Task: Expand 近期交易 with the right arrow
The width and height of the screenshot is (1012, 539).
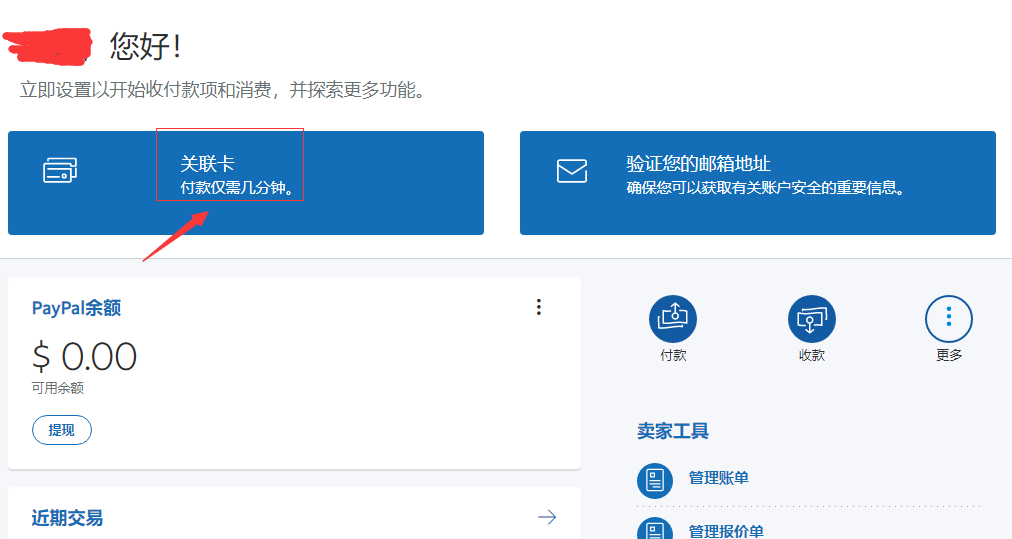Action: (547, 517)
